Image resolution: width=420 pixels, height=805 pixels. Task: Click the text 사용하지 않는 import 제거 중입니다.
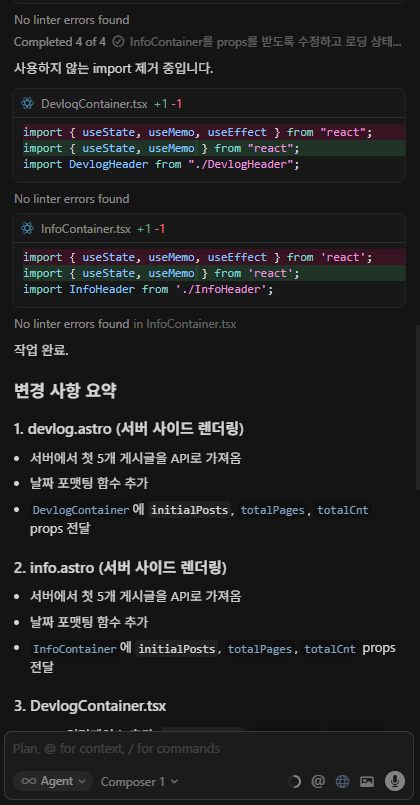point(113,68)
